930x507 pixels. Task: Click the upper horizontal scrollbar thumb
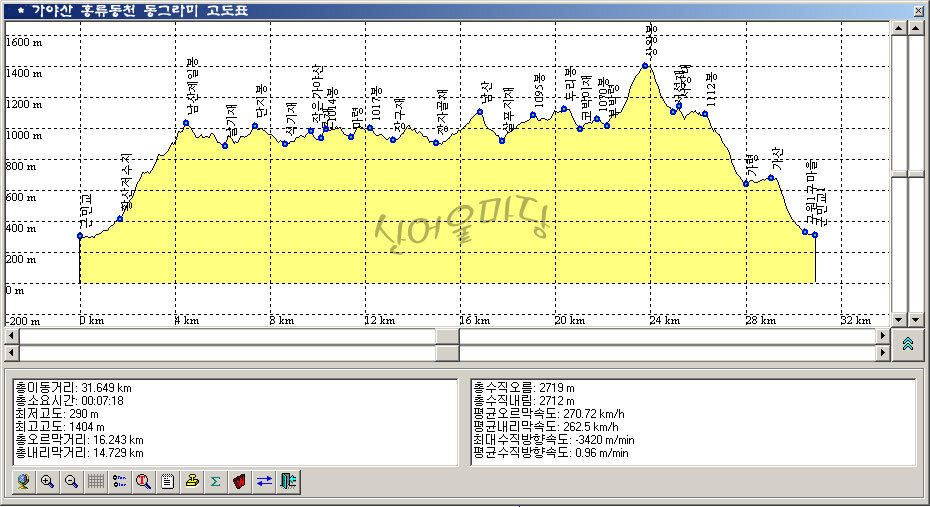pyautogui.click(x=447, y=336)
